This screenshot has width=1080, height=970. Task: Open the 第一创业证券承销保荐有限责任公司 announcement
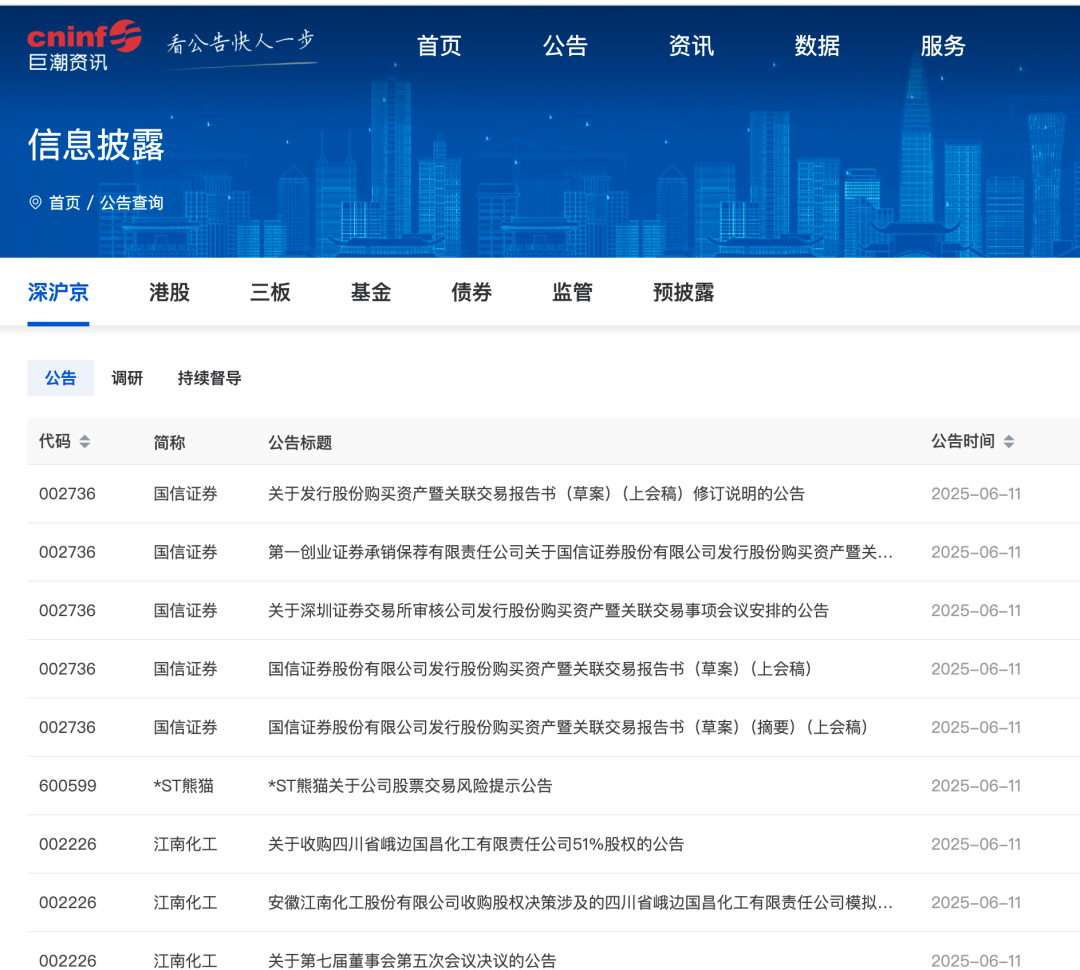point(580,552)
